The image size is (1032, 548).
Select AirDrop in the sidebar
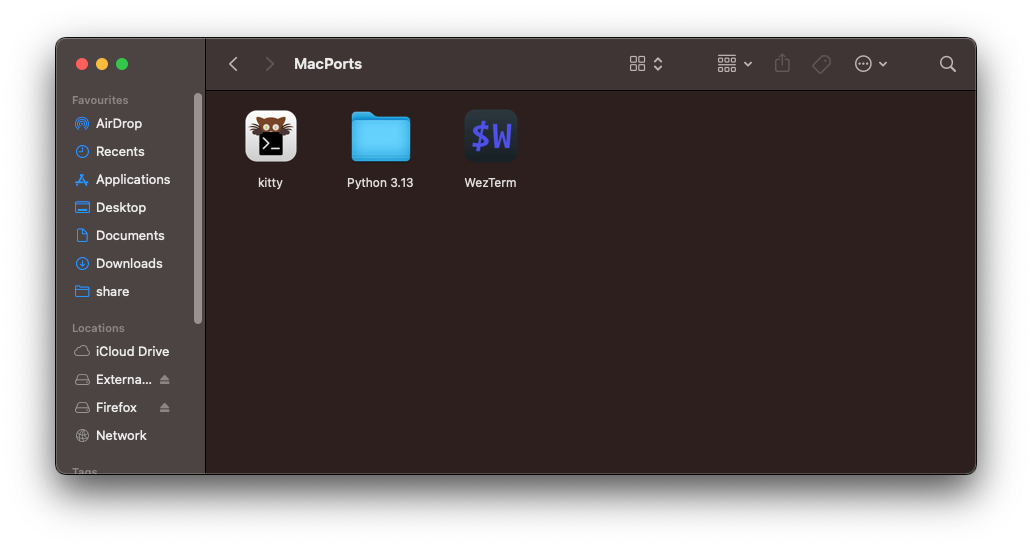point(118,124)
